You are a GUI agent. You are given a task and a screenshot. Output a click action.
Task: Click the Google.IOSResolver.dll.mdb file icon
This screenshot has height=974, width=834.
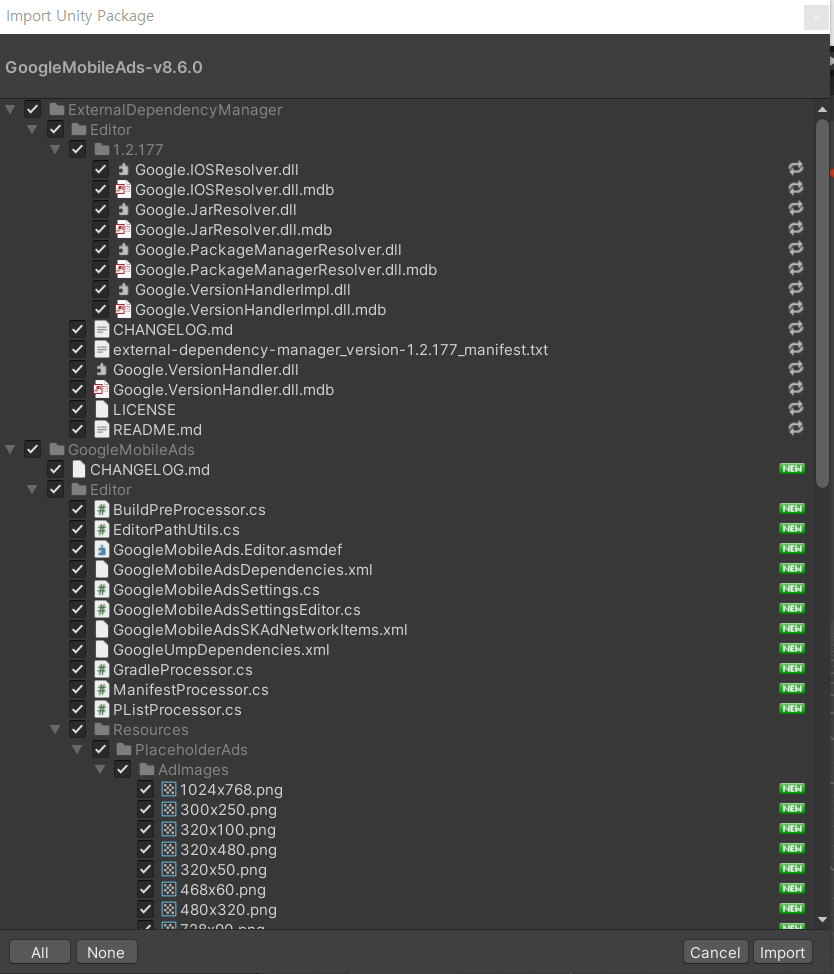click(x=124, y=189)
